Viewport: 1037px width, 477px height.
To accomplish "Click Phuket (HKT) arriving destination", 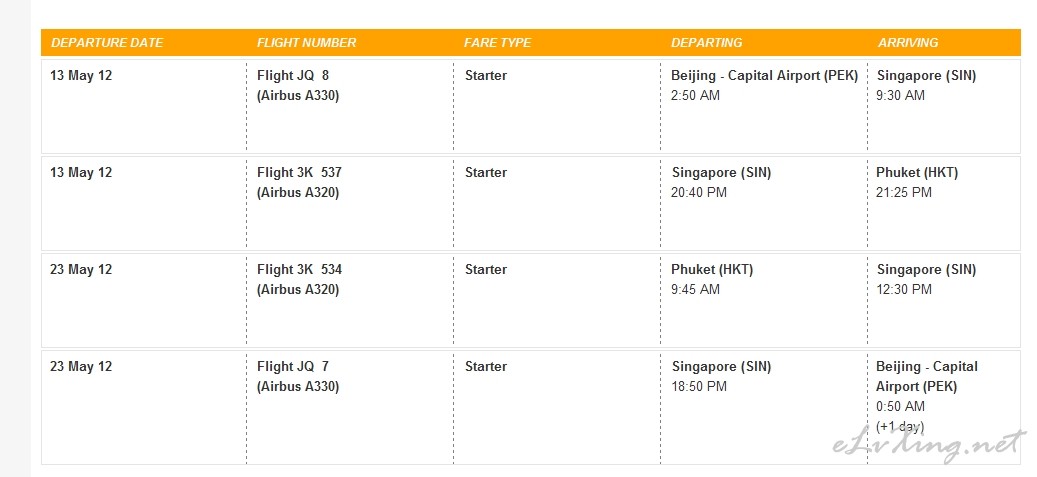I will click(x=917, y=173).
